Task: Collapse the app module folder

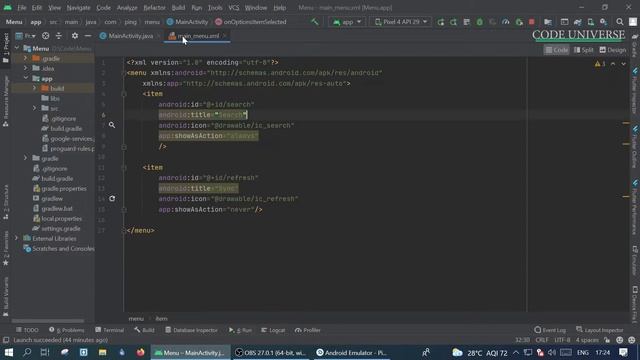Action: click(25, 78)
